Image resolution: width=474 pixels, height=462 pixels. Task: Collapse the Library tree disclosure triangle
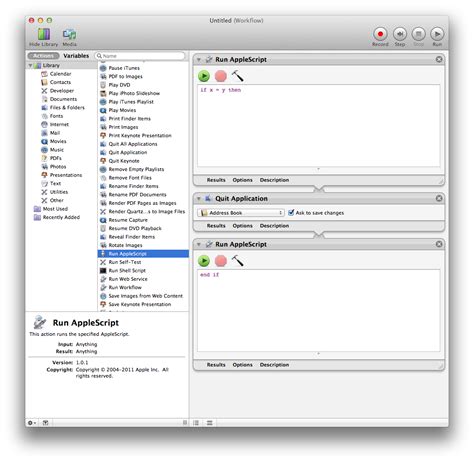pyautogui.click(x=30, y=66)
